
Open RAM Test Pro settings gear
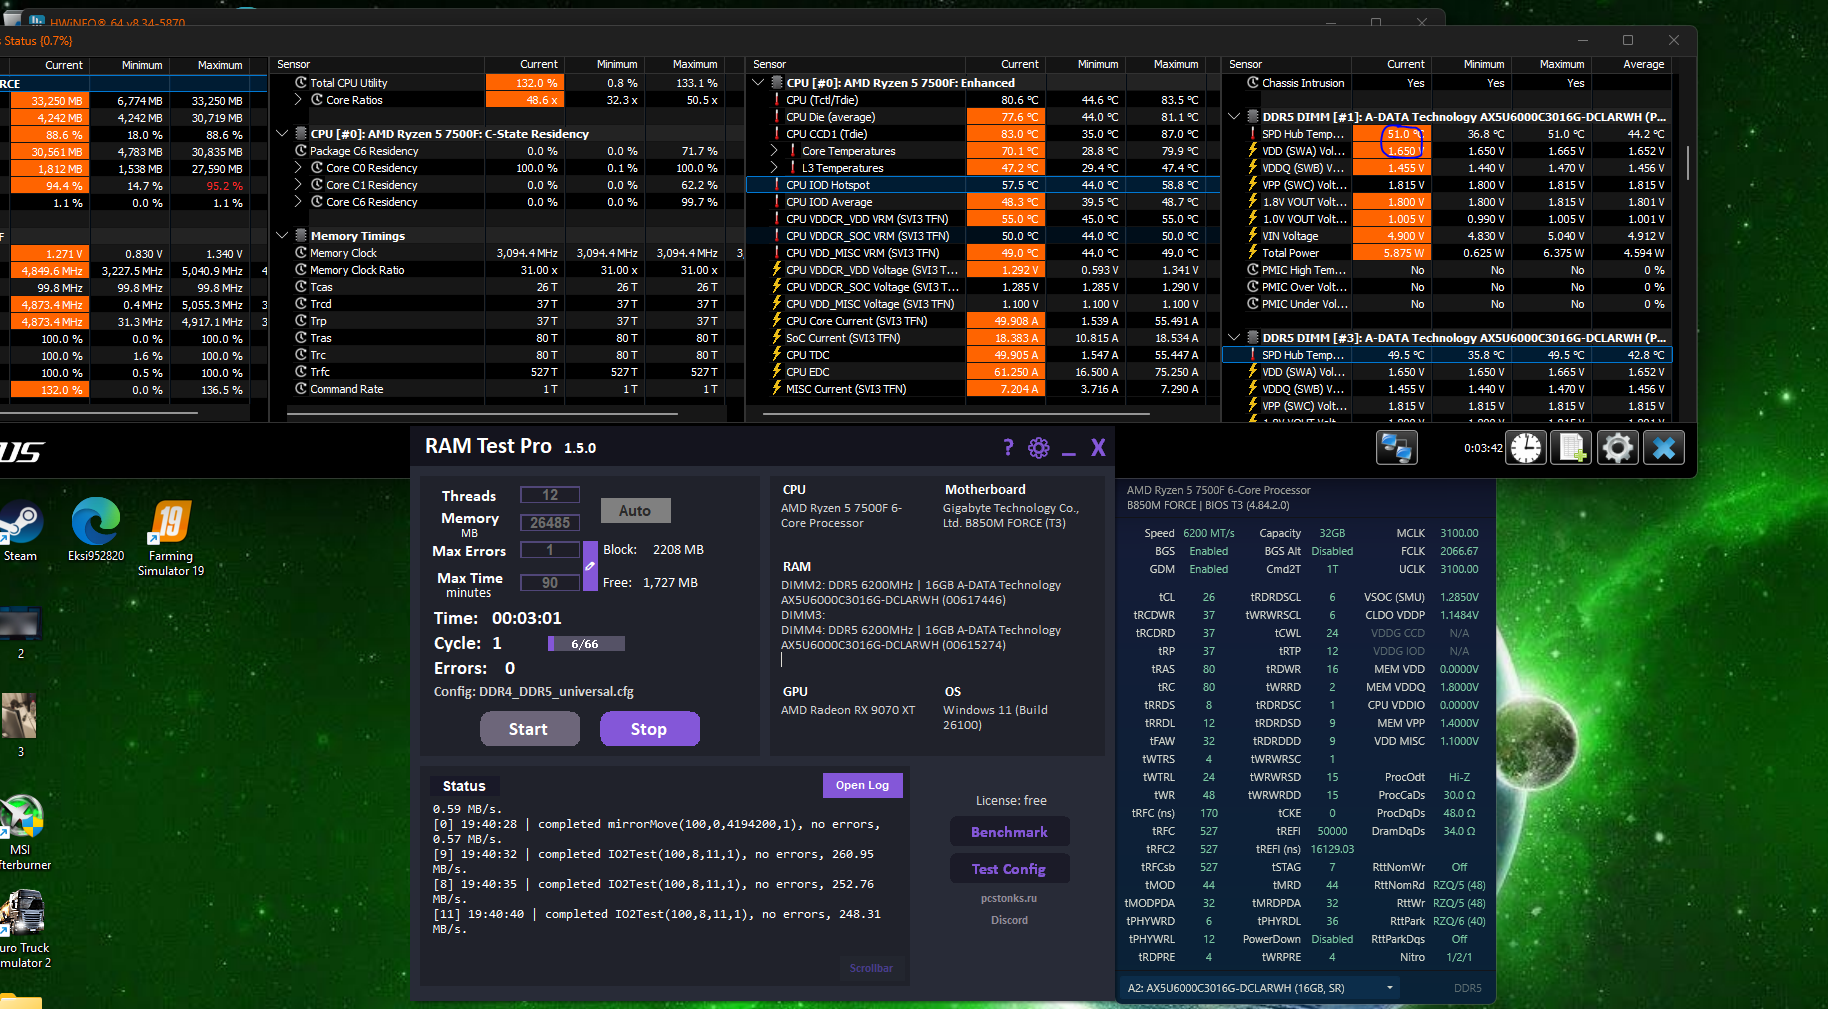1039,448
